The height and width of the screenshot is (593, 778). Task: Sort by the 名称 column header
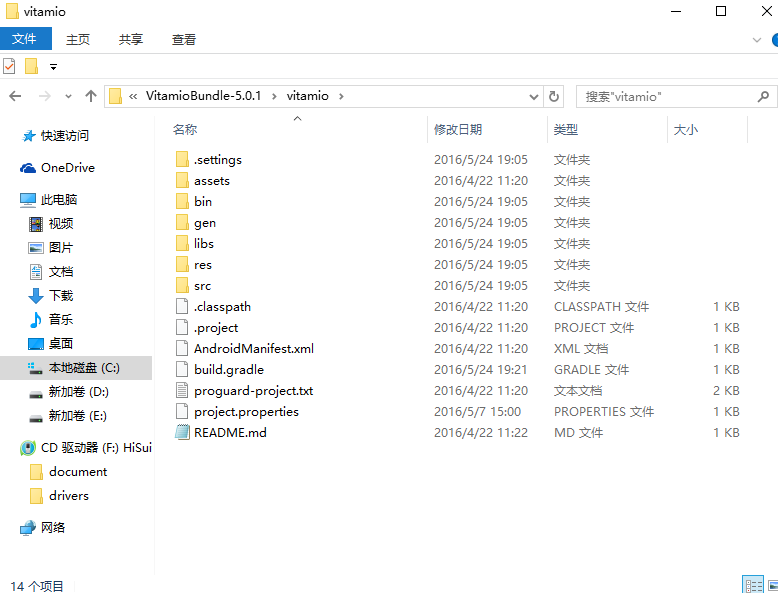185,130
